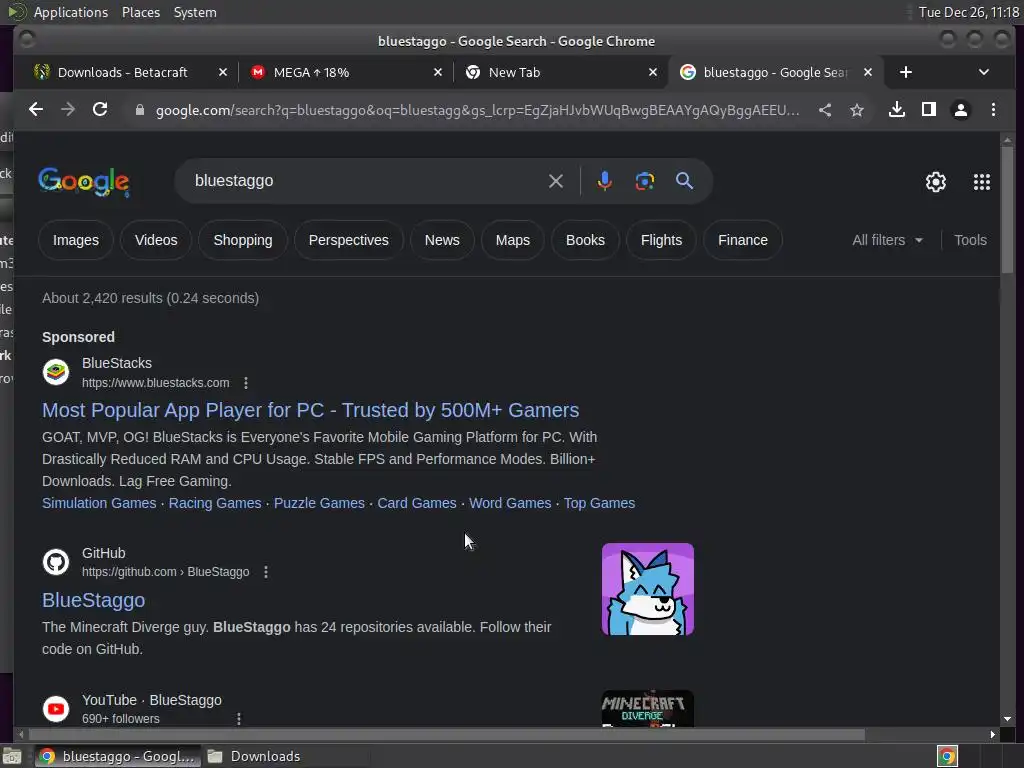Submit the search with the magnifier icon
Image resolution: width=1024 pixels, height=768 pixels.
pos(684,181)
